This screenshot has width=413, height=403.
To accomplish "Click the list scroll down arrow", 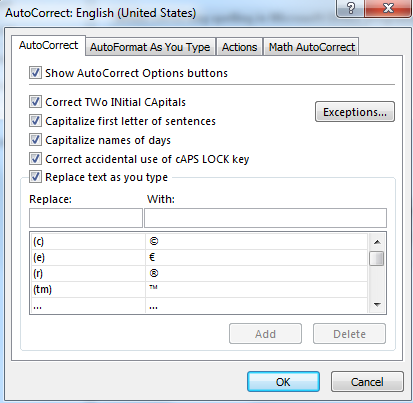I will click(377, 304).
